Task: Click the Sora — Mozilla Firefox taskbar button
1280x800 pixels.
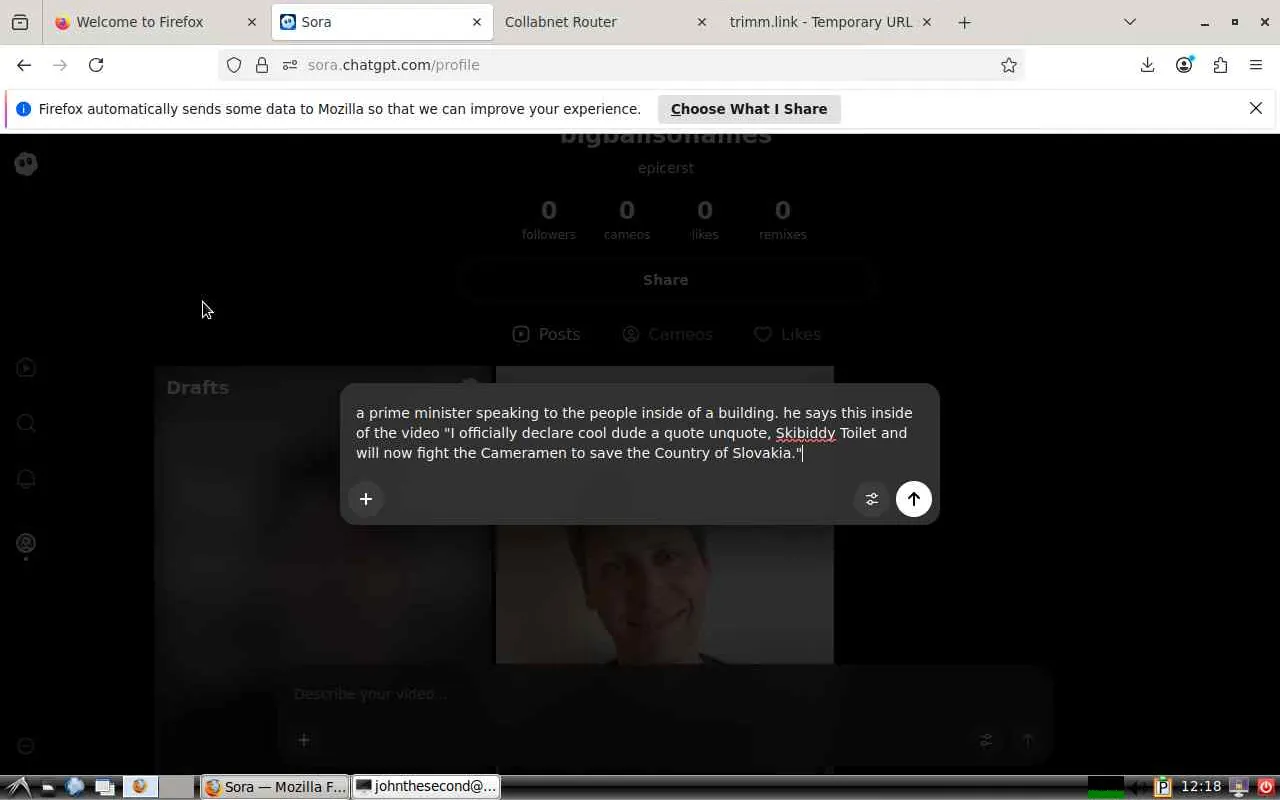Action: 275,787
